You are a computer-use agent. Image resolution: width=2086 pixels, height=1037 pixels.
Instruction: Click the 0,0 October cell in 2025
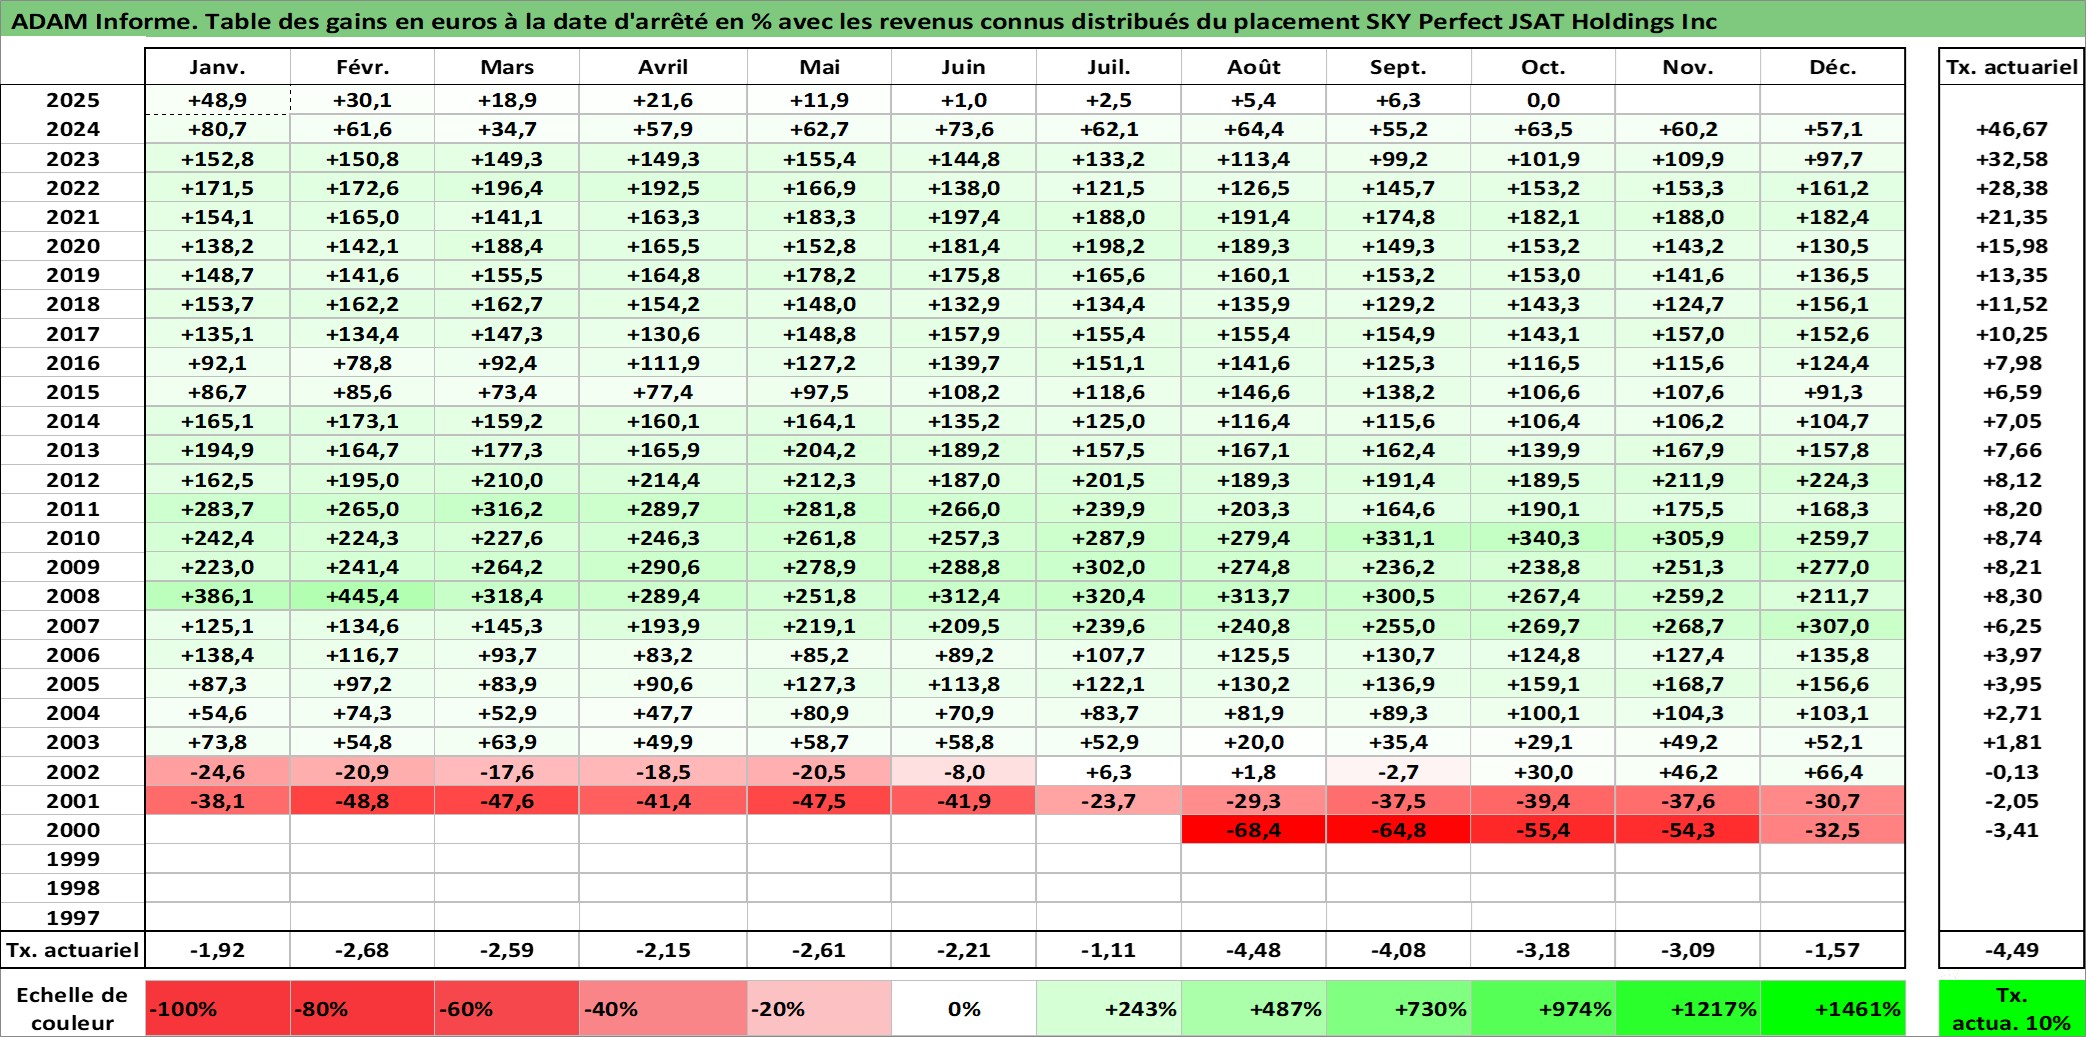point(1543,100)
